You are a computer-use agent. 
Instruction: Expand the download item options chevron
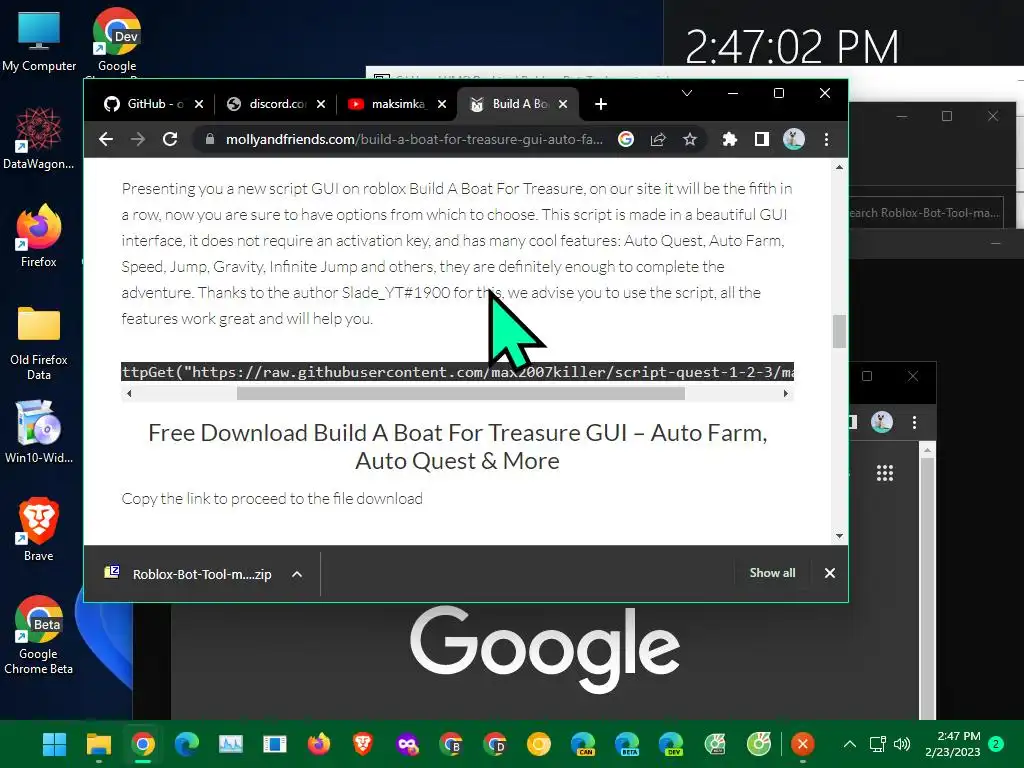(x=296, y=574)
